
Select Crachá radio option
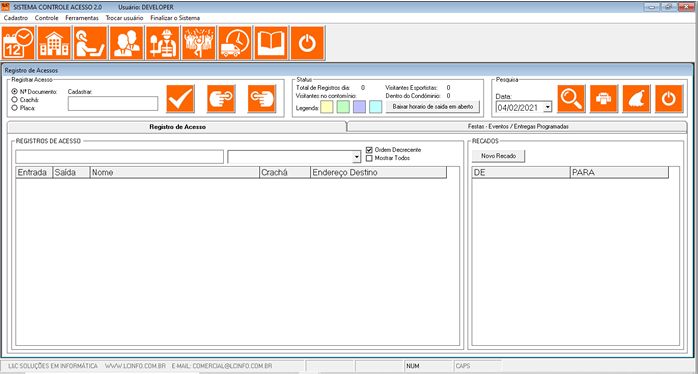(15, 99)
